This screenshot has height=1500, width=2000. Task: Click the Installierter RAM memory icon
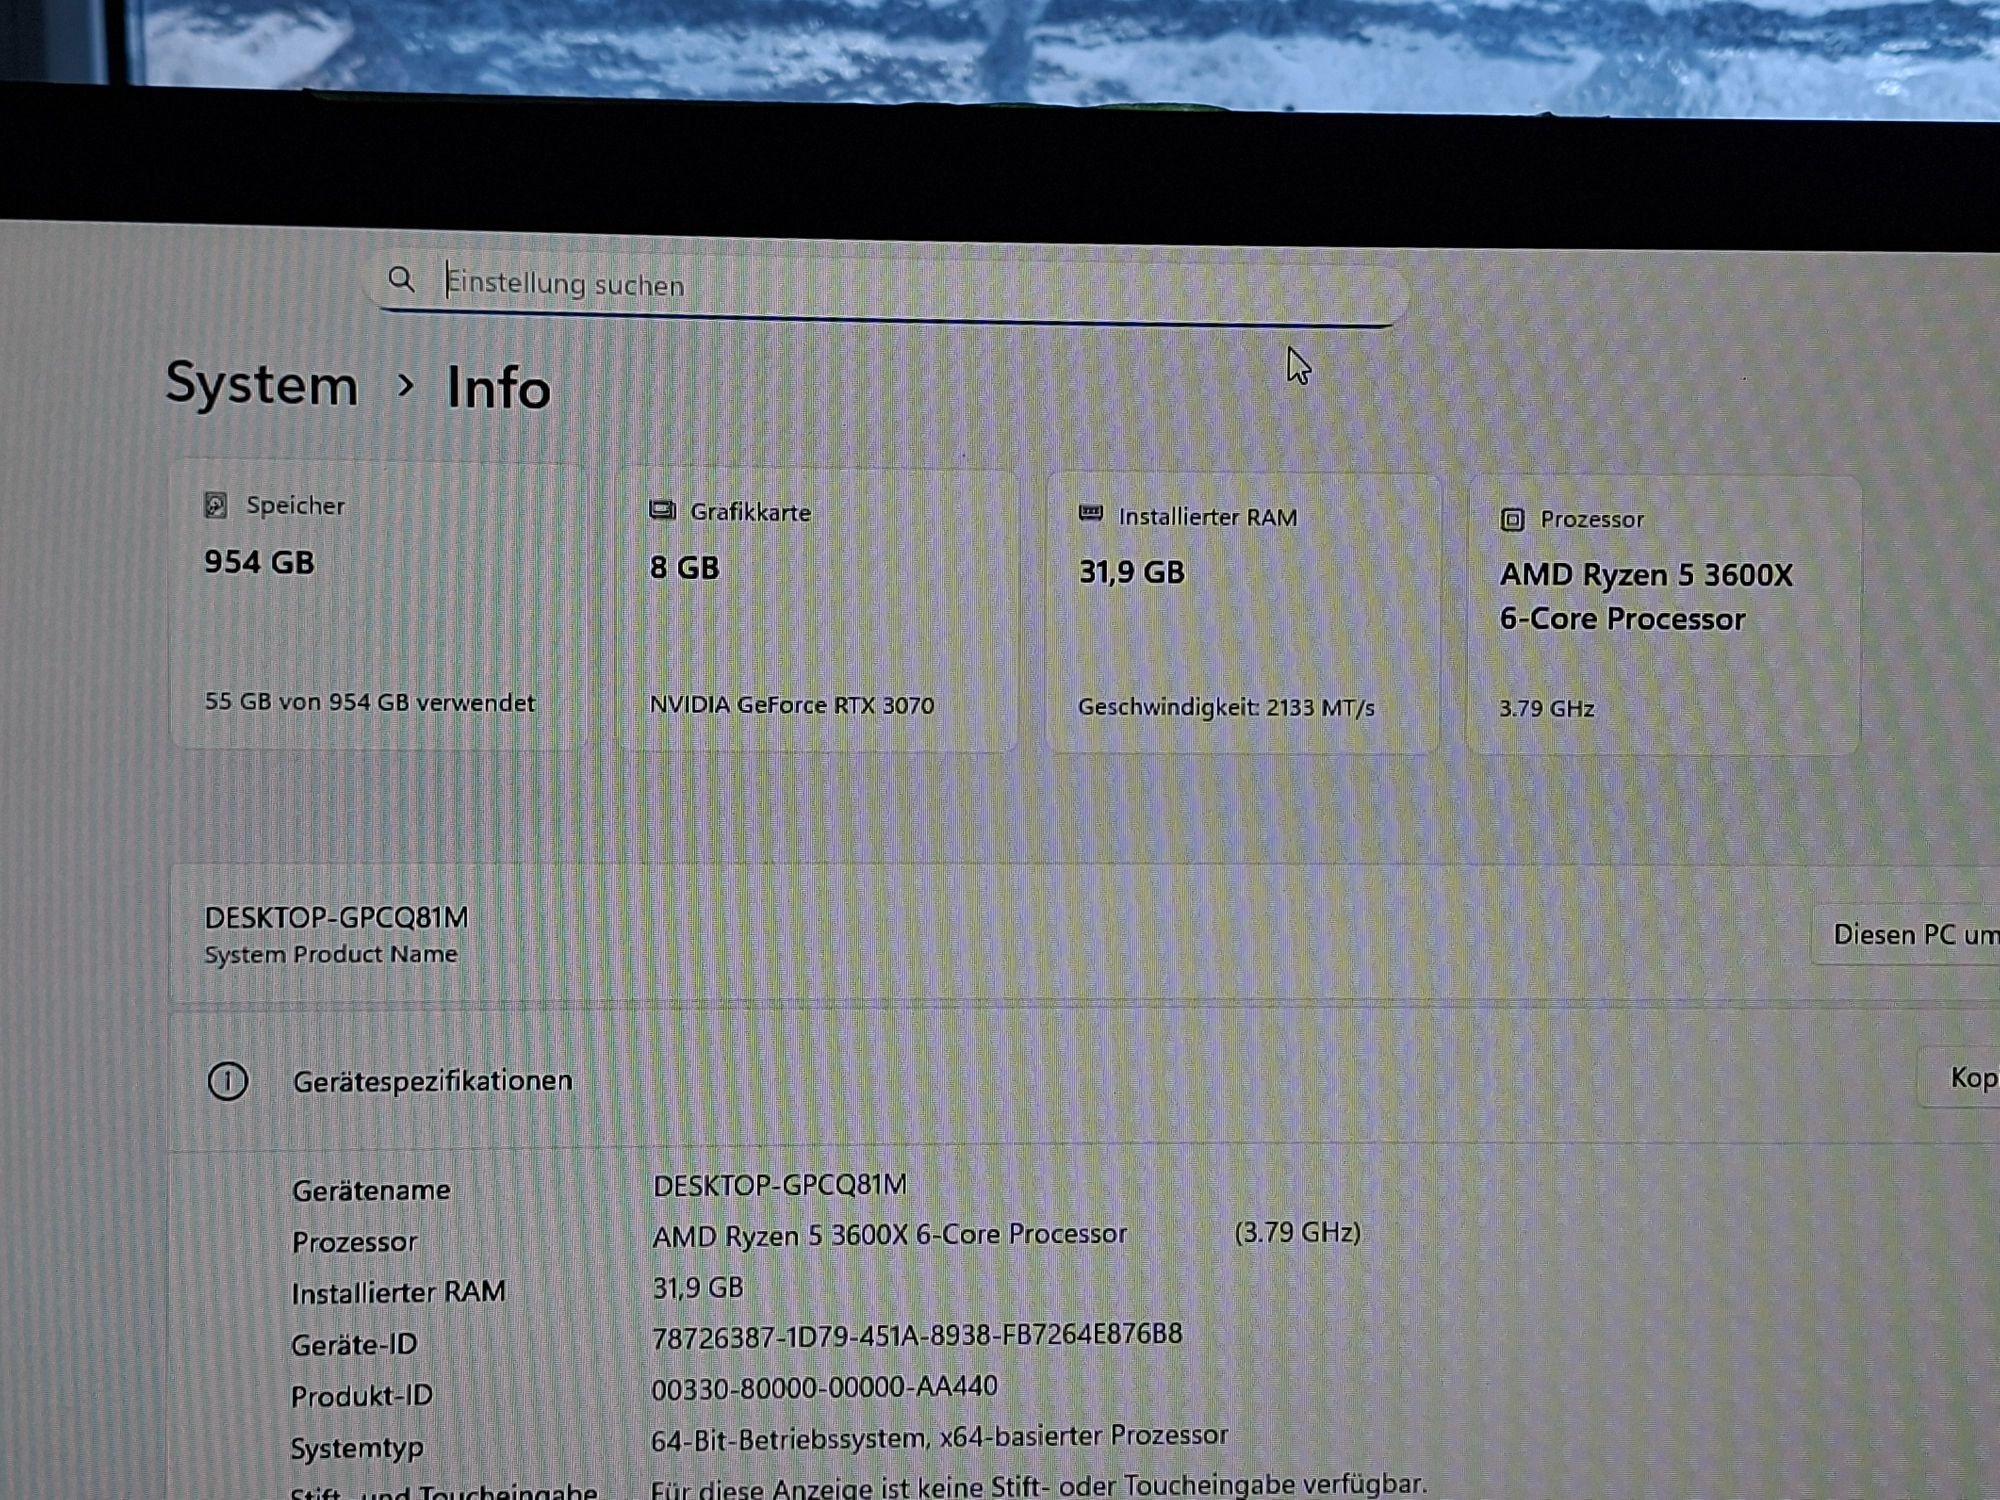click(1091, 514)
